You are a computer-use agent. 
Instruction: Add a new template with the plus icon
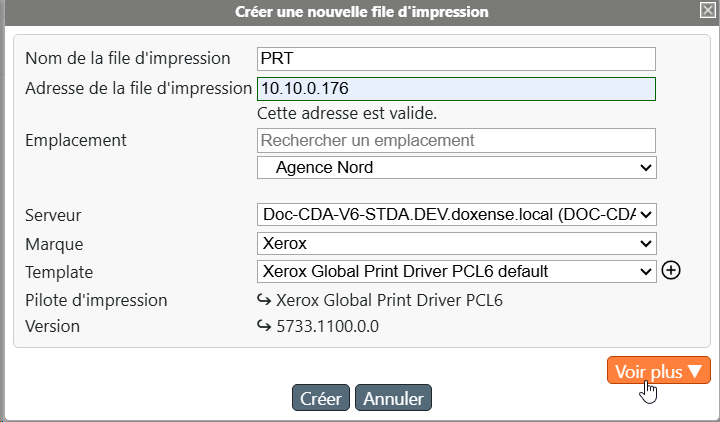(x=672, y=271)
